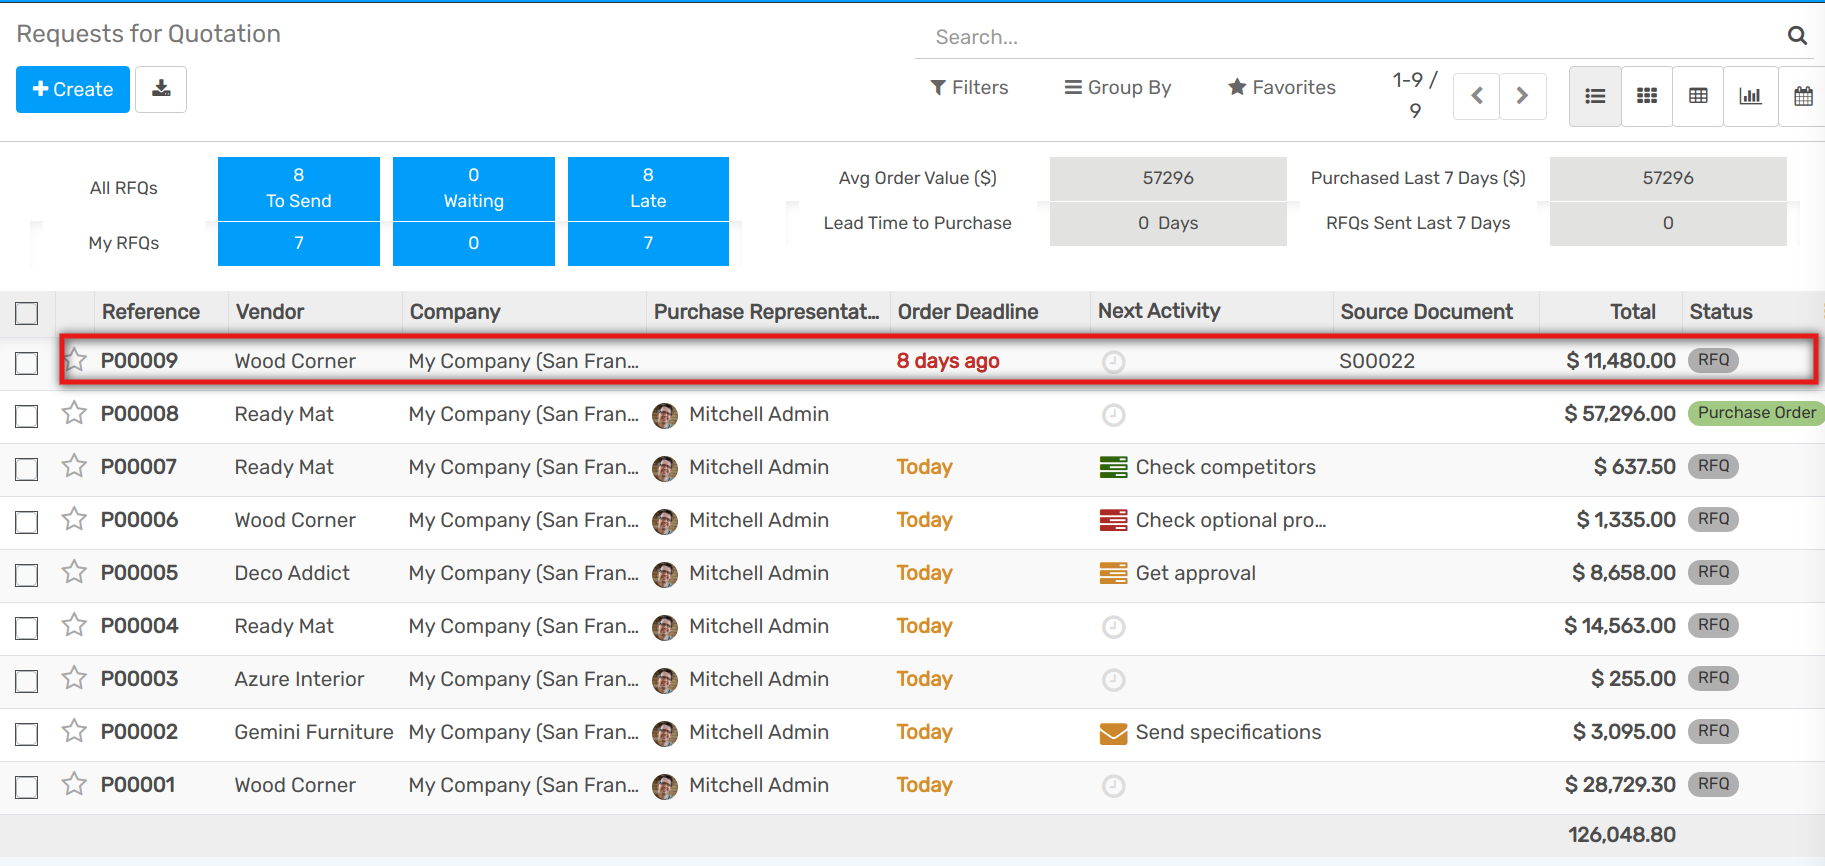Viewport: 1825px width, 866px height.
Task: Click the search magnifier icon
Action: click(x=1796, y=36)
